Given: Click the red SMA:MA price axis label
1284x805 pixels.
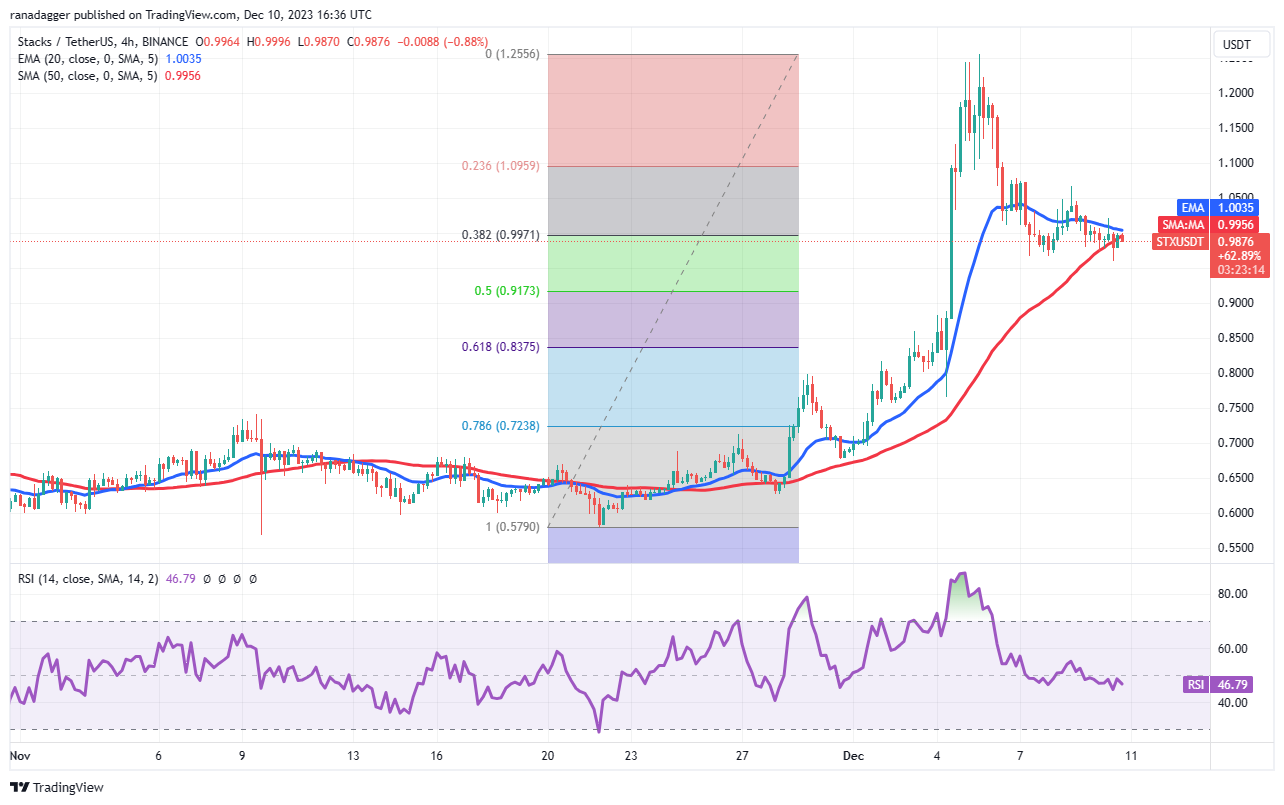Looking at the screenshot, I should coord(1180,224).
